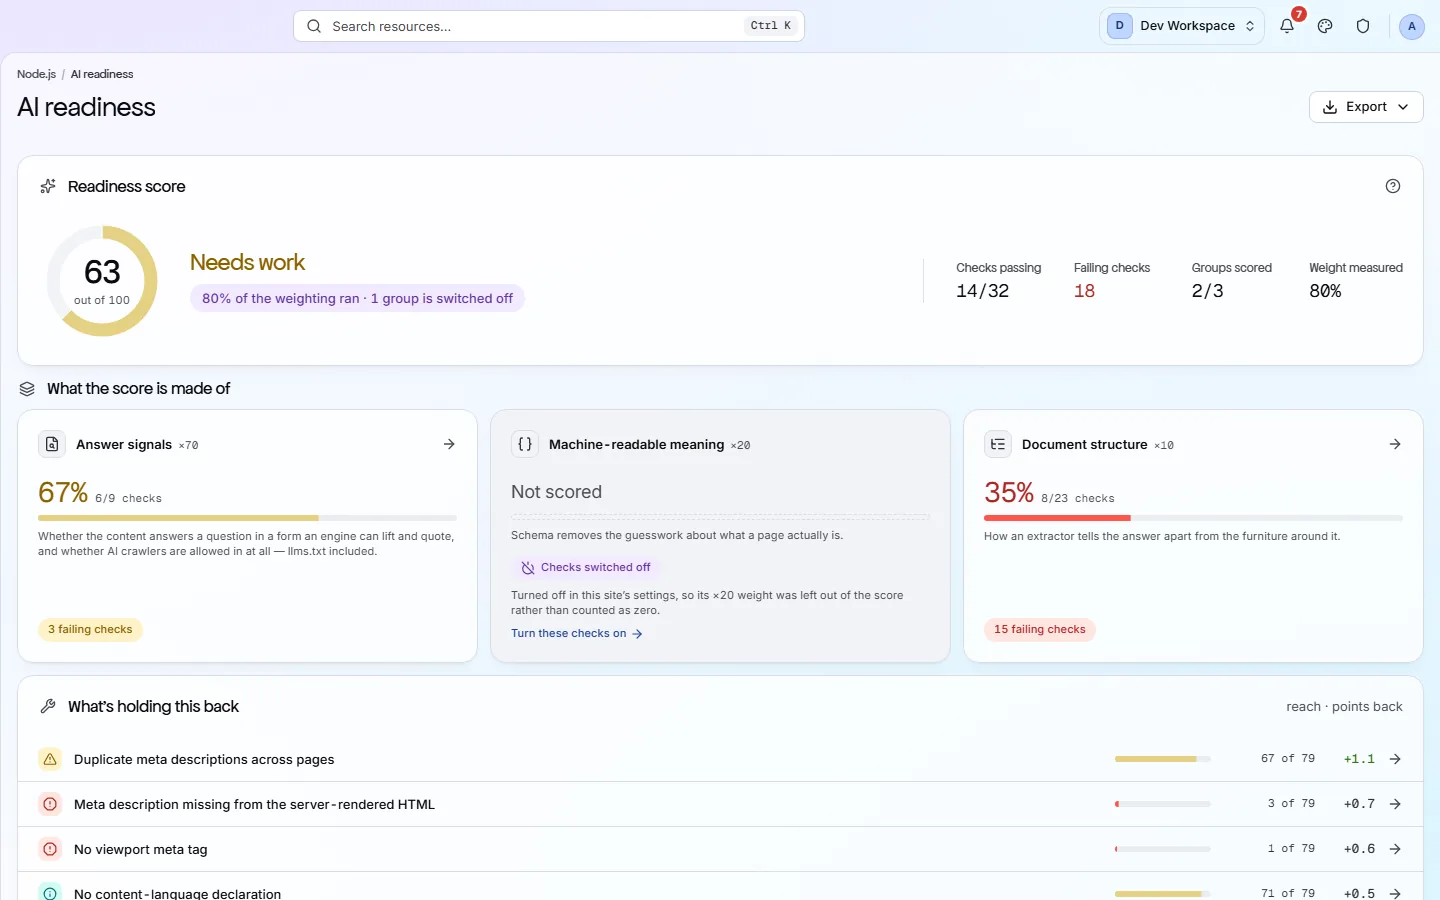Screen dimensions: 1440x900
Task: Click the Answer signals progress bar
Action: point(247,518)
